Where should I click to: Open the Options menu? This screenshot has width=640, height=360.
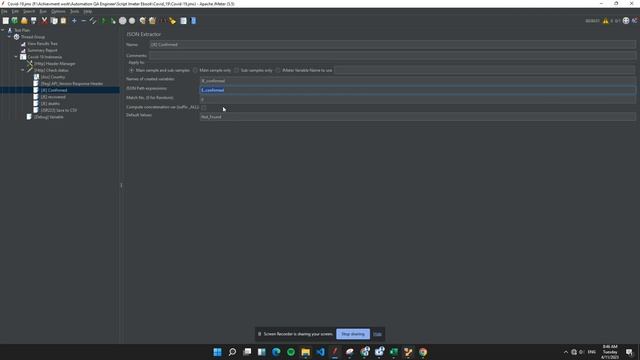pyautogui.click(x=58, y=11)
